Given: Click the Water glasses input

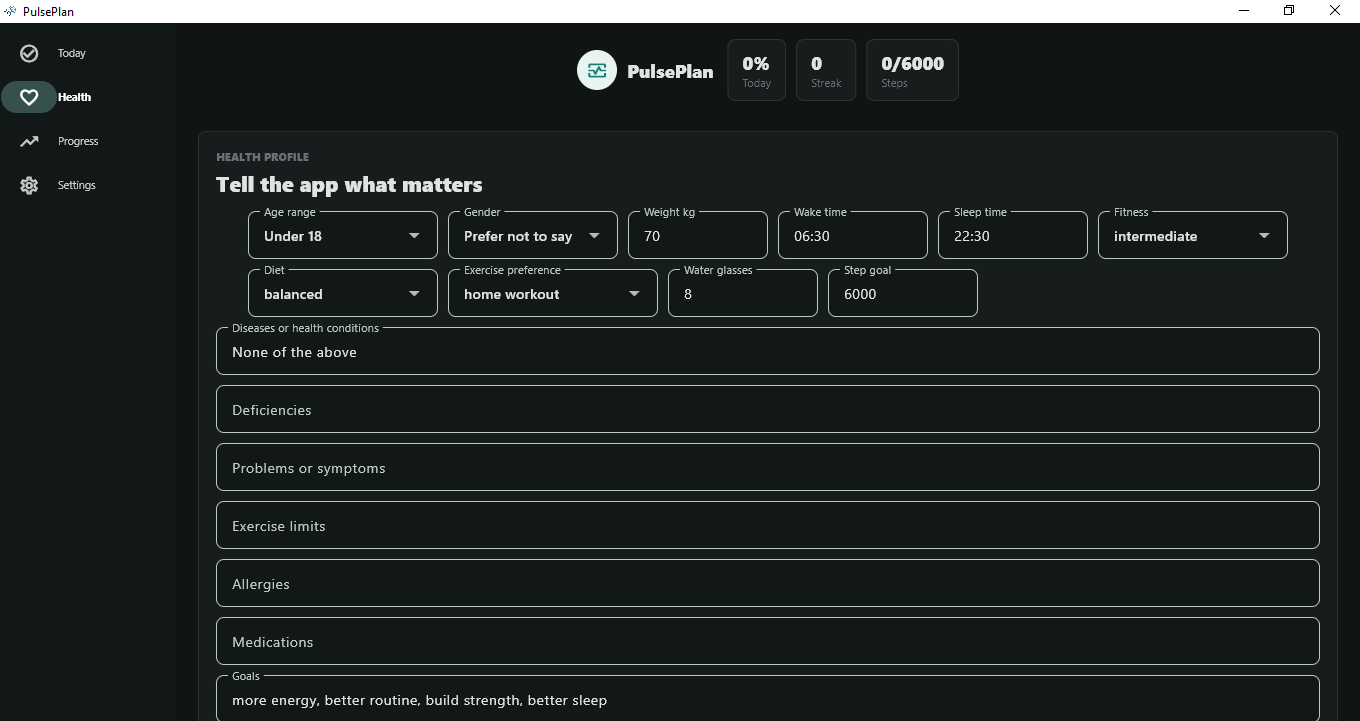Looking at the screenshot, I should (x=743, y=293).
